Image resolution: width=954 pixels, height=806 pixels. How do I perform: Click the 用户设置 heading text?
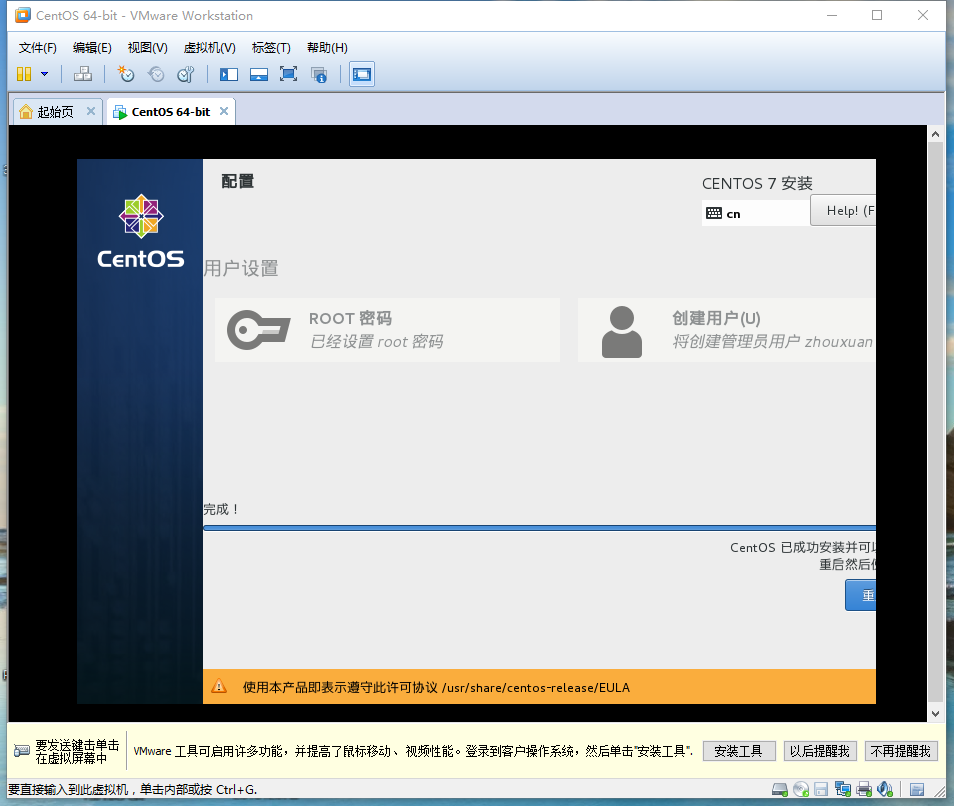click(x=241, y=268)
